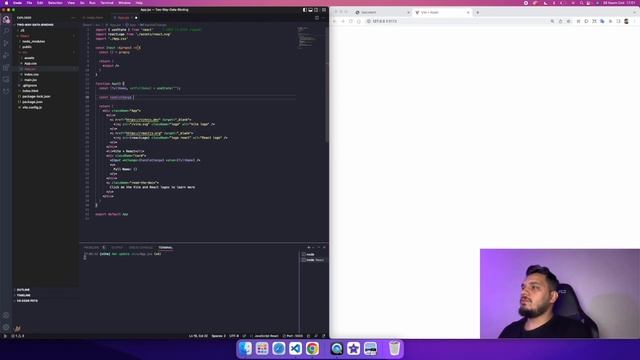Viewport: 640px width, 360px height.
Task: Open the File menu in VS Code
Action: [29, 3]
